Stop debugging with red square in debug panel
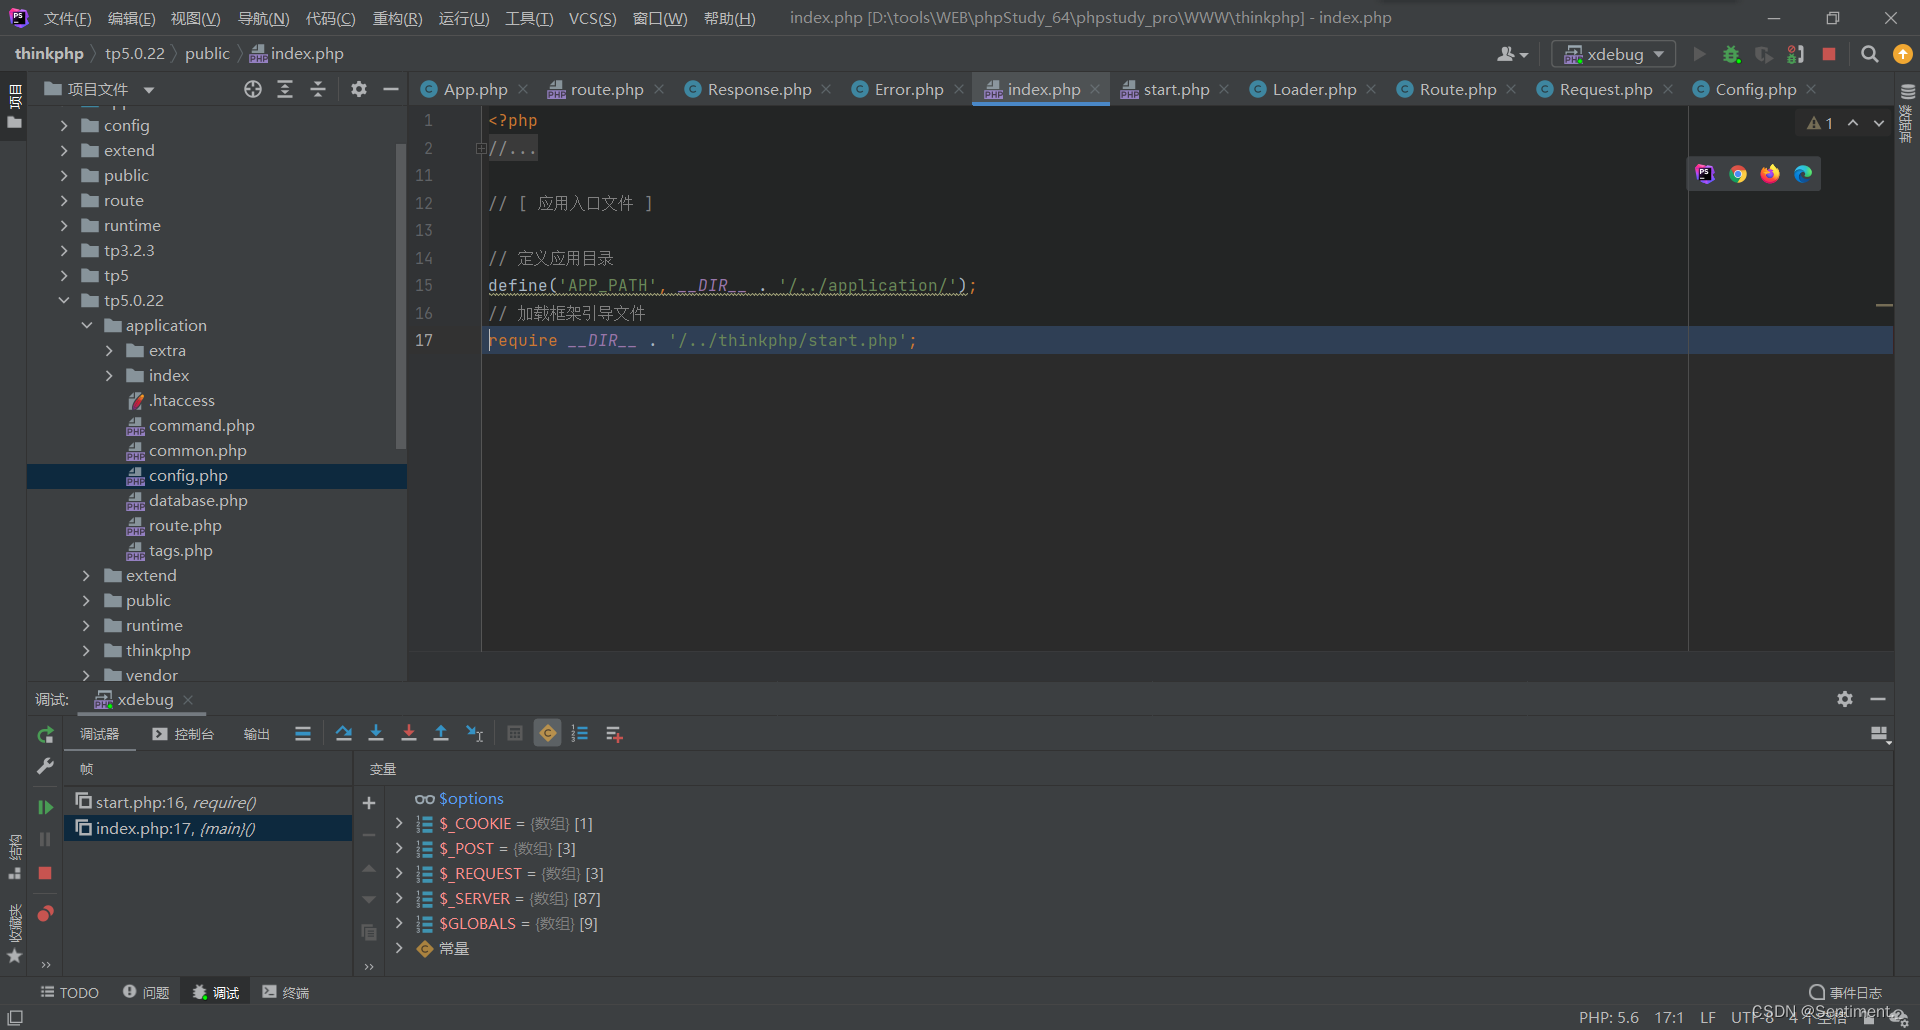The height and width of the screenshot is (1030, 1920). [x=45, y=873]
